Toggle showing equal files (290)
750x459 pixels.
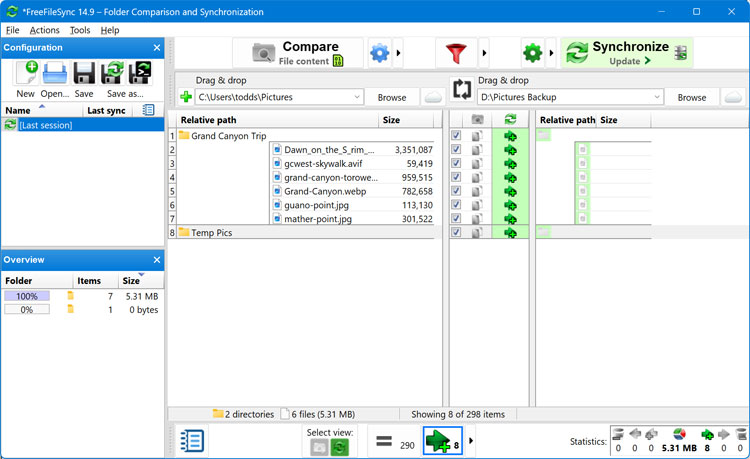tap(395, 441)
